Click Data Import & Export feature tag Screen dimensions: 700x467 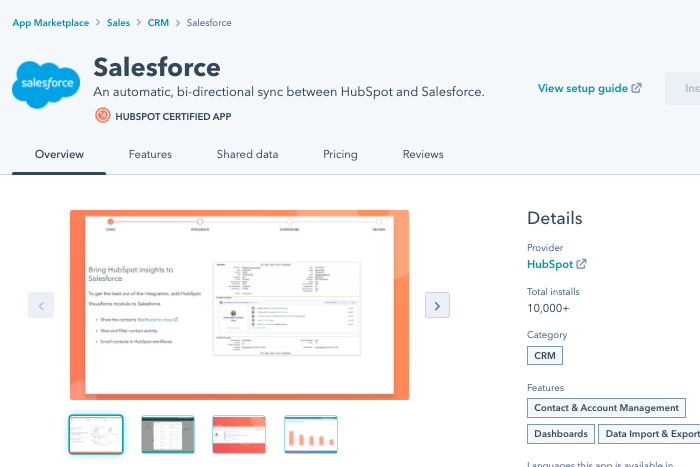click(649, 434)
